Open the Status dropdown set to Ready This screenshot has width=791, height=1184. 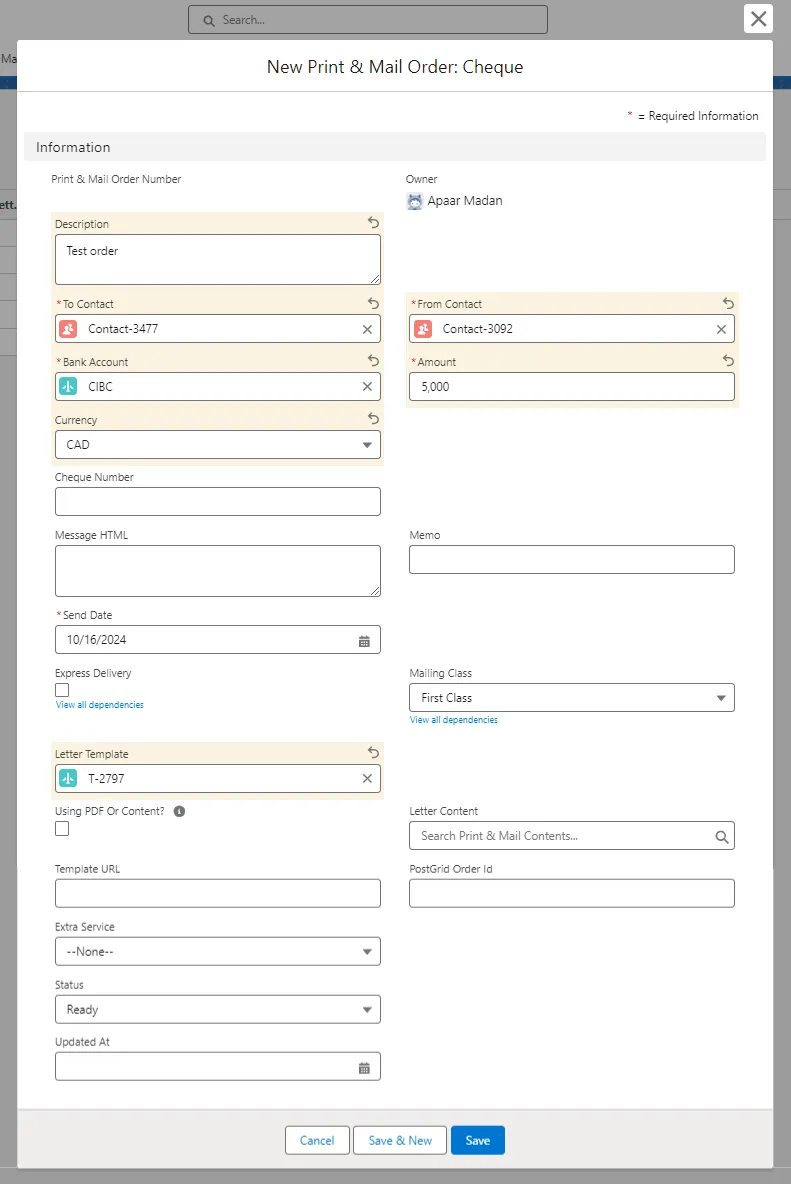click(217, 1010)
